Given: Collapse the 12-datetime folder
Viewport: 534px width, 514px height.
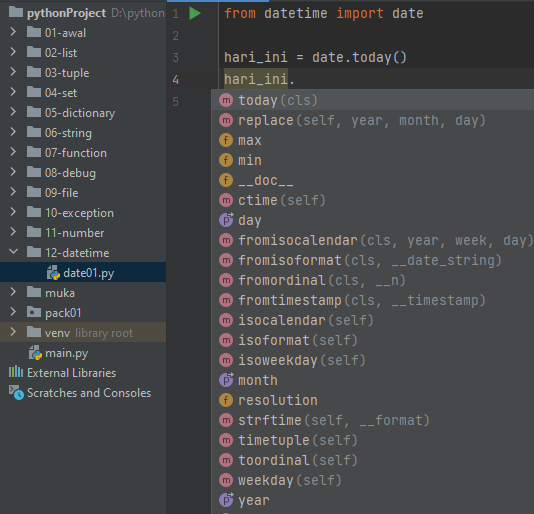Looking at the screenshot, I should [x=13, y=252].
